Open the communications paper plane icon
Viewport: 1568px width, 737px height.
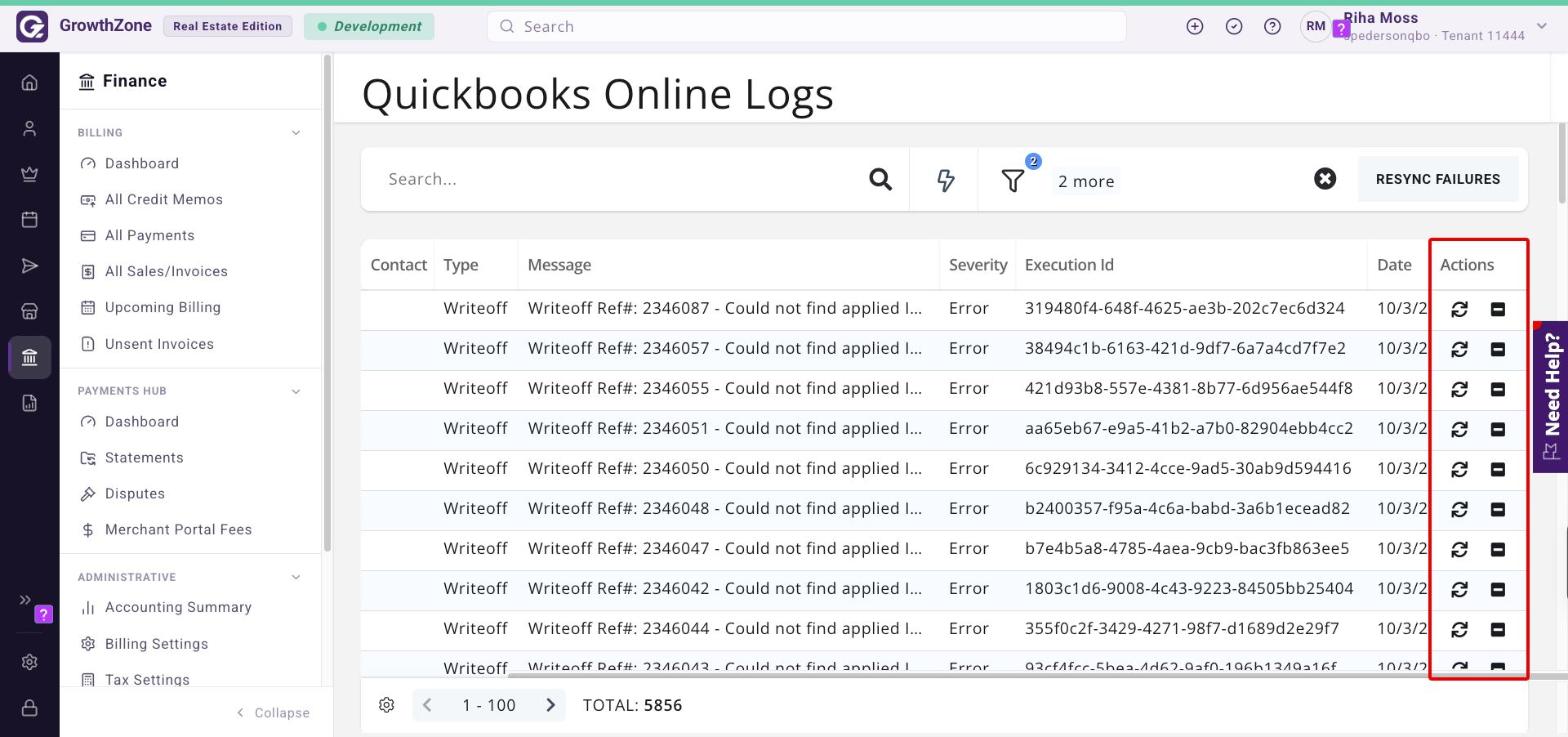coord(29,265)
